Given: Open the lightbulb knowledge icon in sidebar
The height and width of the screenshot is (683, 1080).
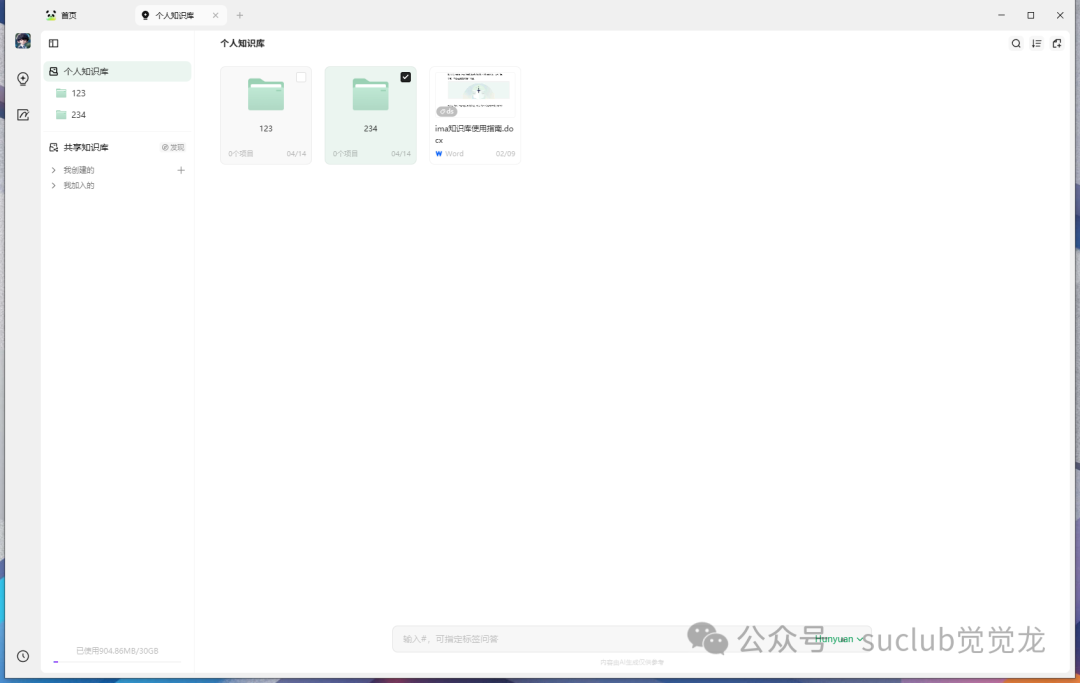Looking at the screenshot, I should (23, 79).
